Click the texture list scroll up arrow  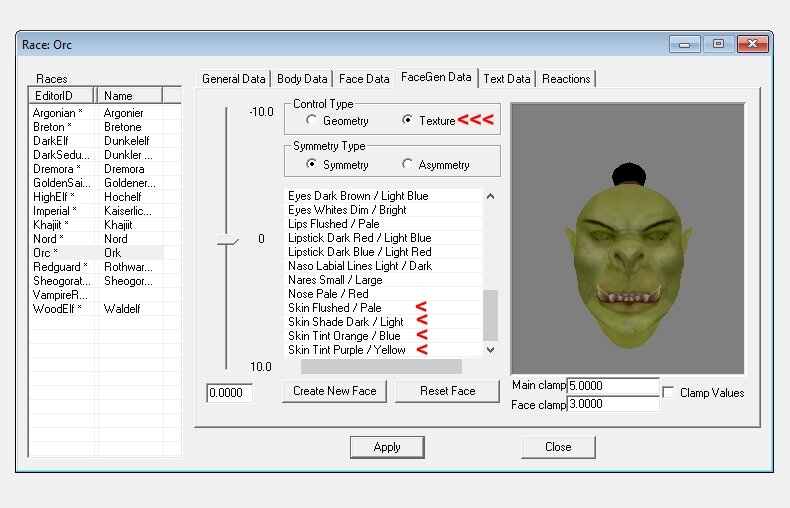point(490,196)
